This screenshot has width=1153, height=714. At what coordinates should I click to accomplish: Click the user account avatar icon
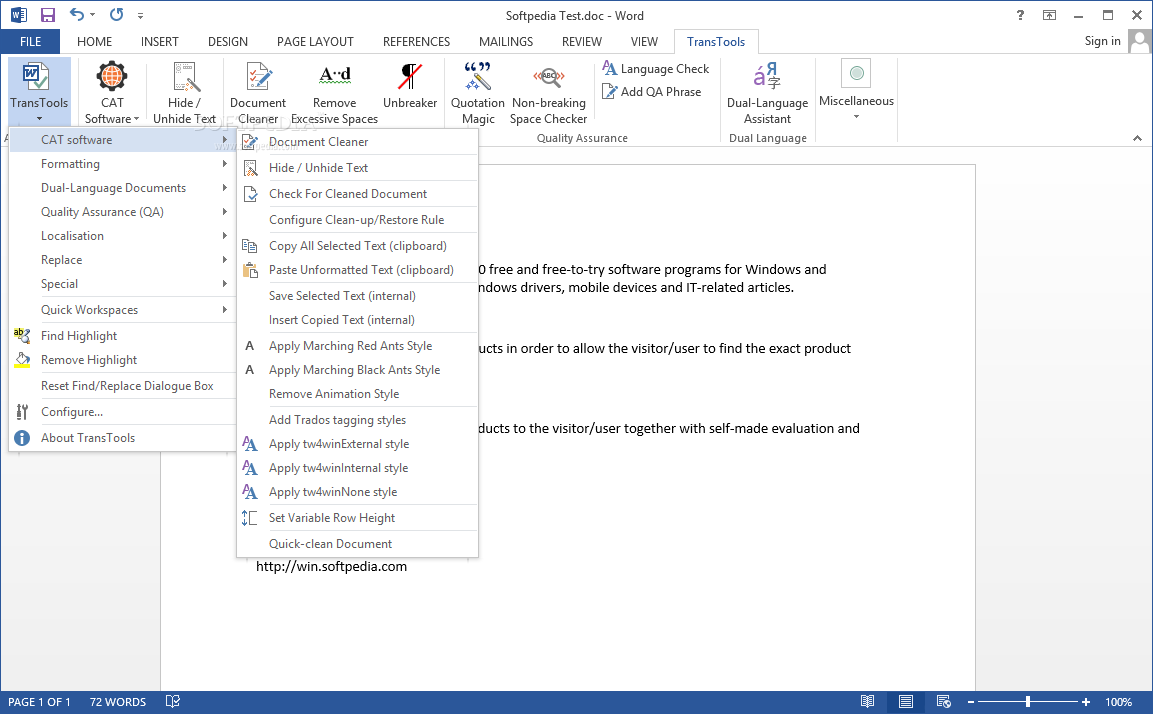[1139, 41]
